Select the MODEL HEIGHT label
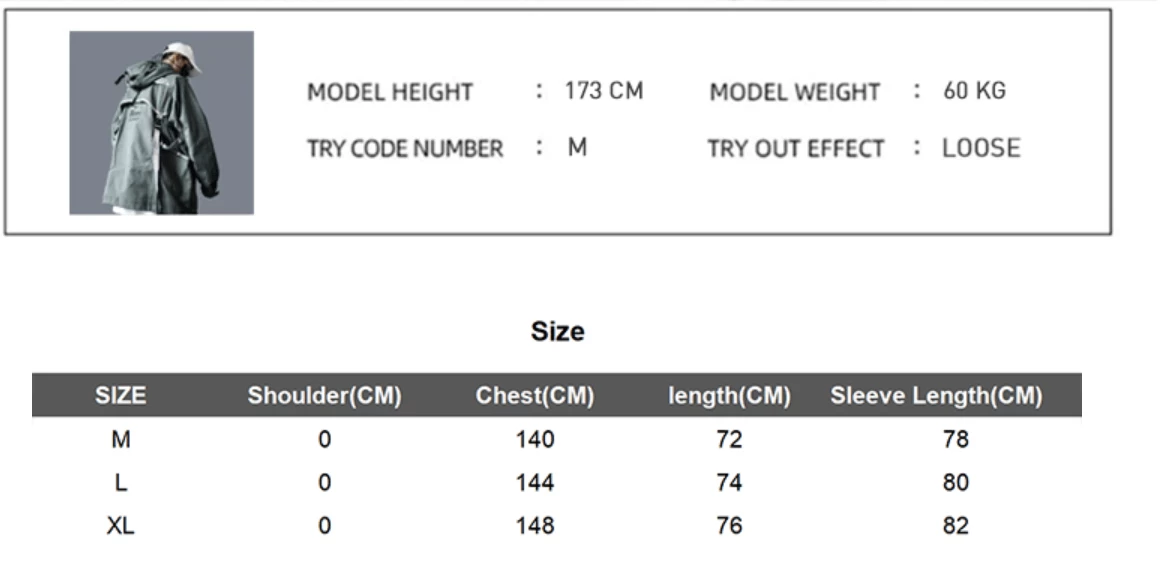 (389, 93)
